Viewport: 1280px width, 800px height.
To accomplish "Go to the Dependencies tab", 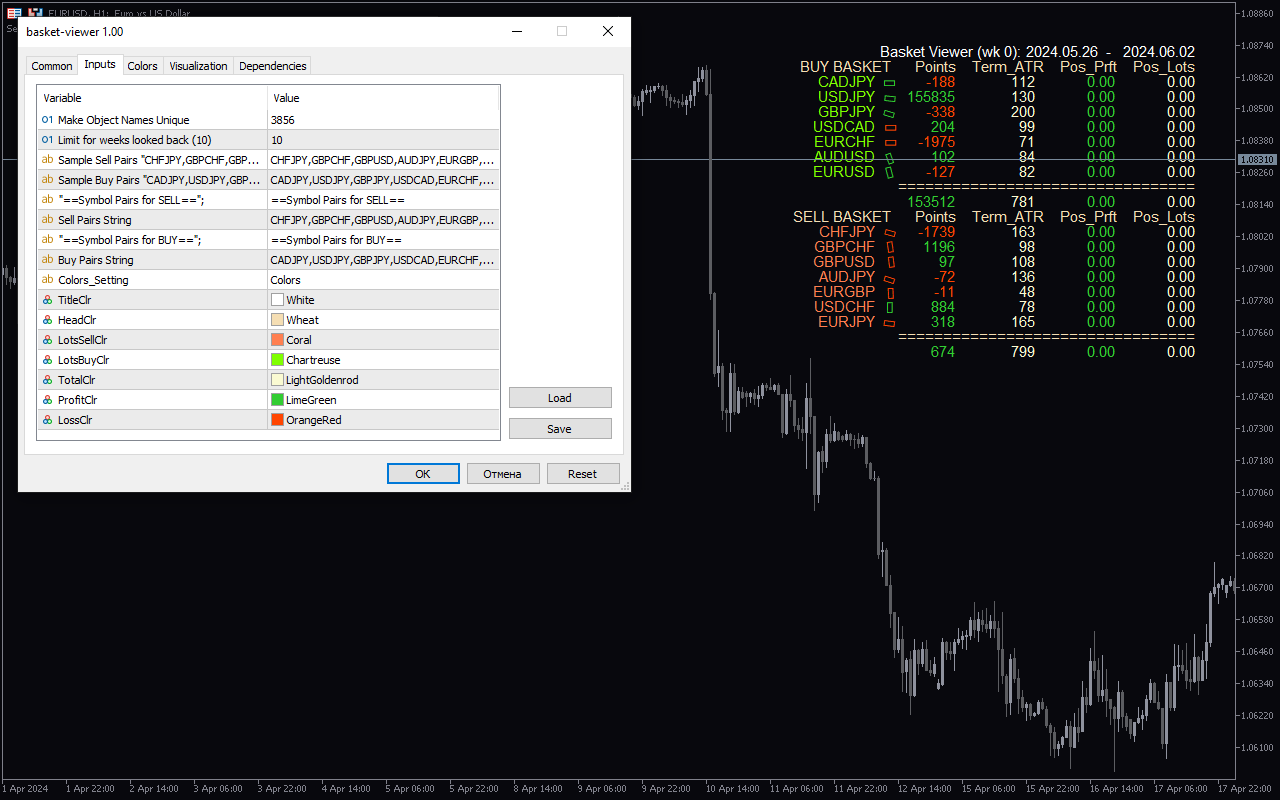I will [x=272, y=66].
